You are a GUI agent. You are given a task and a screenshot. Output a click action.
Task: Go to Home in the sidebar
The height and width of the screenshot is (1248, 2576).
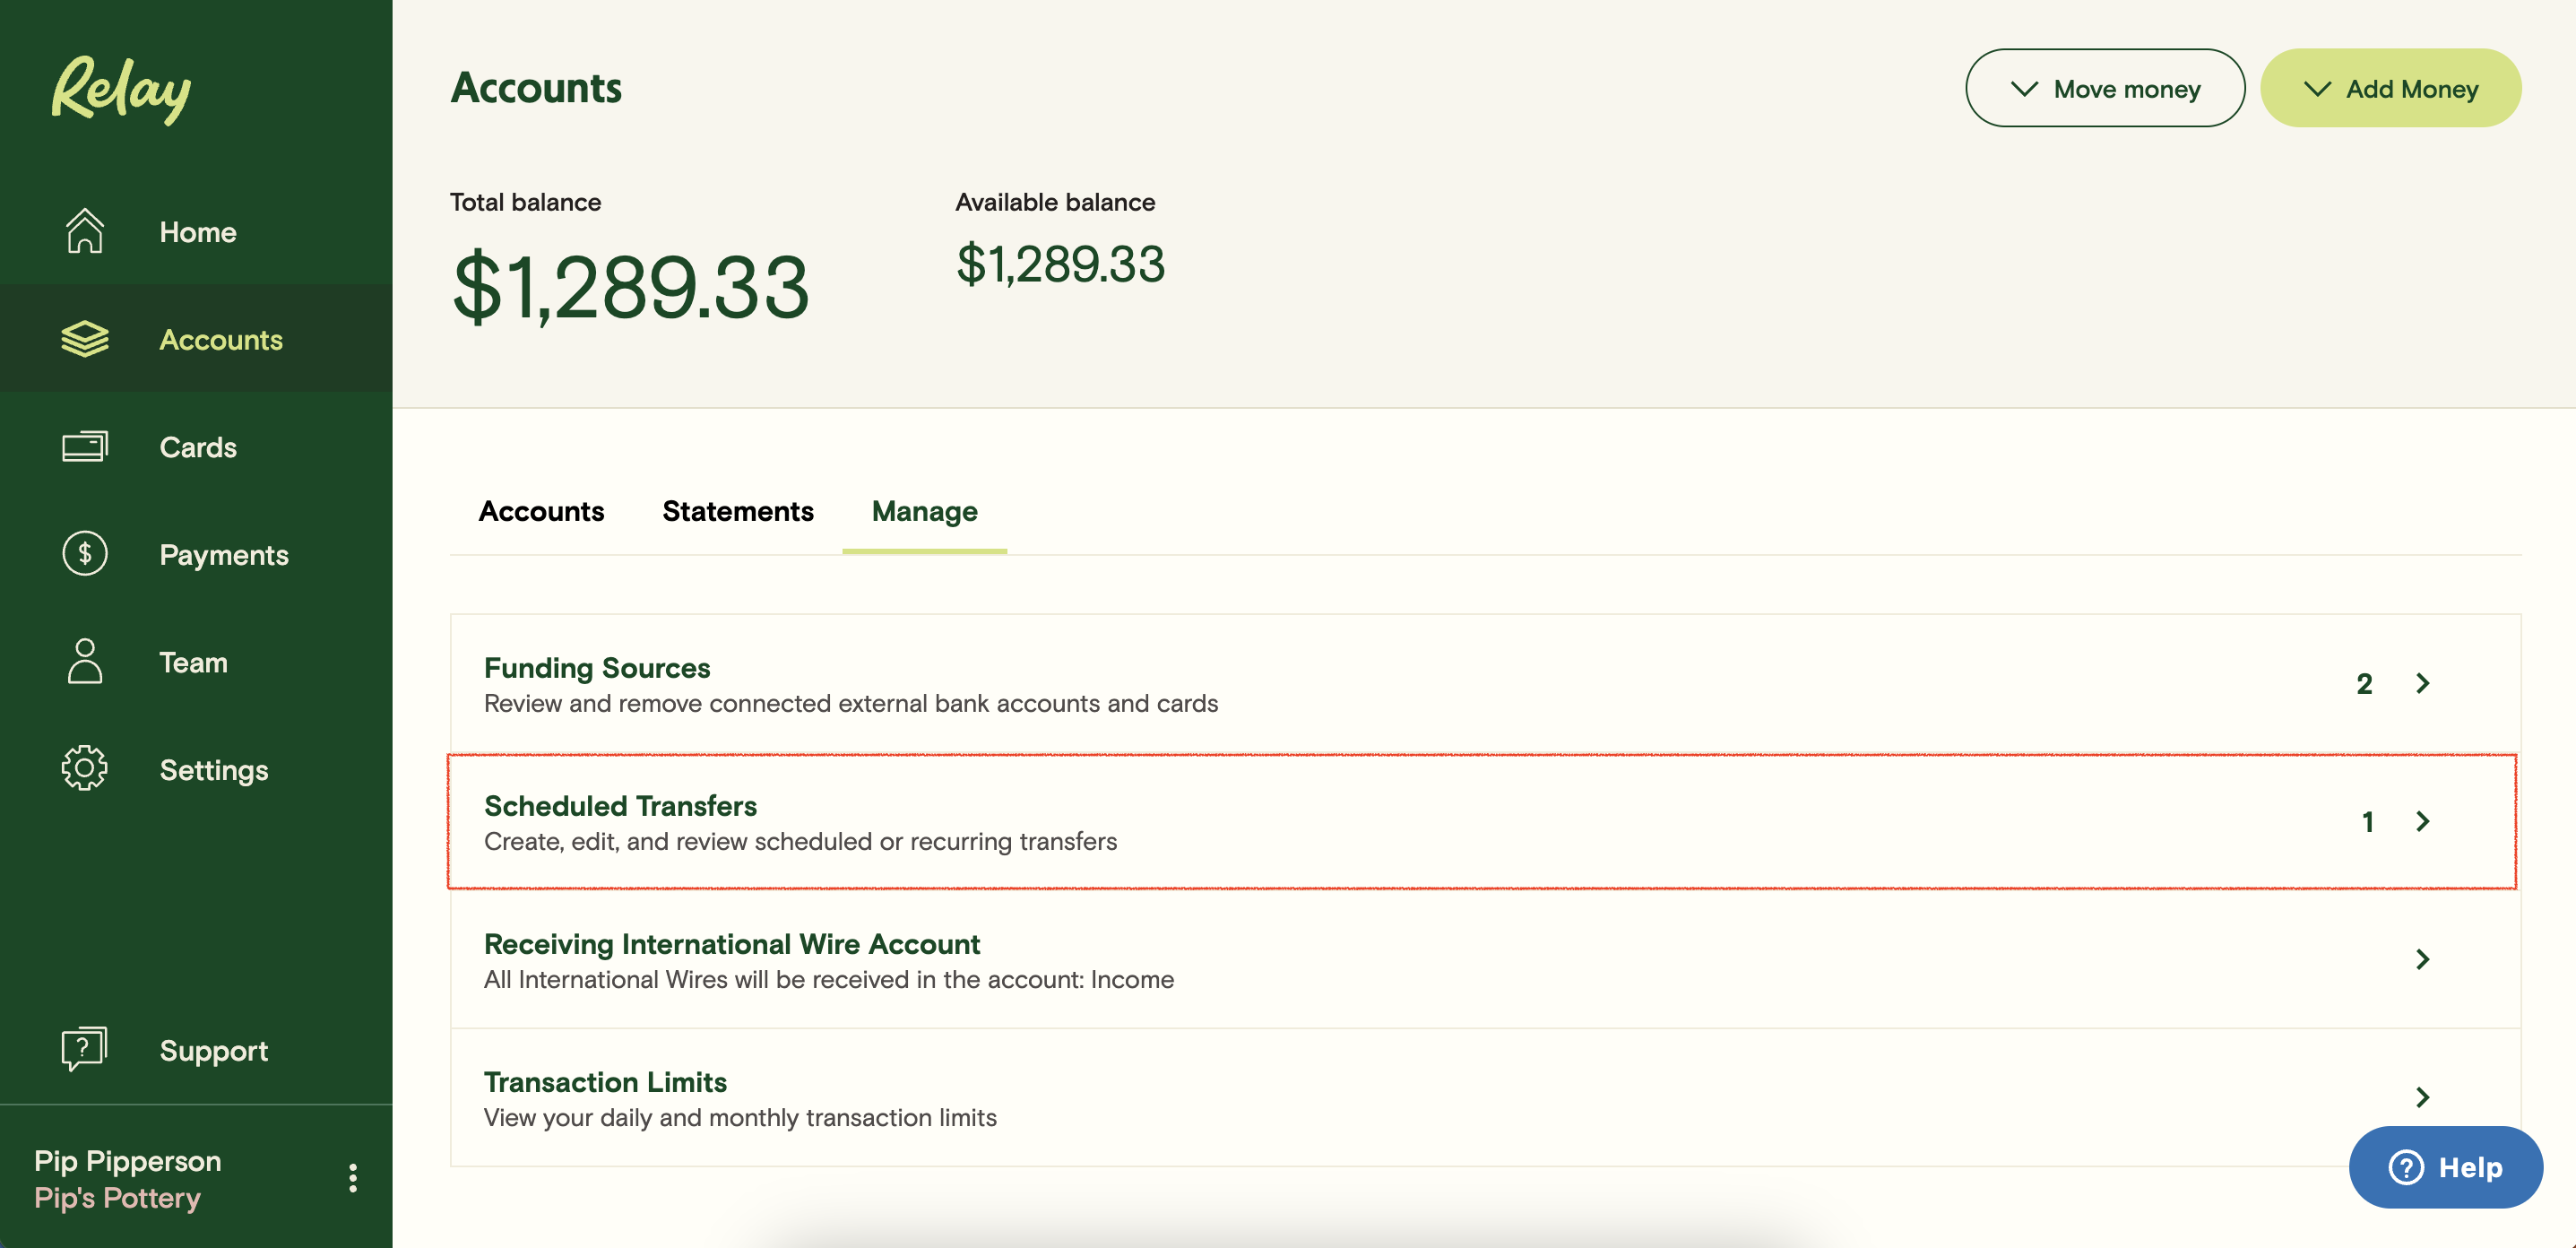pyautogui.click(x=198, y=232)
